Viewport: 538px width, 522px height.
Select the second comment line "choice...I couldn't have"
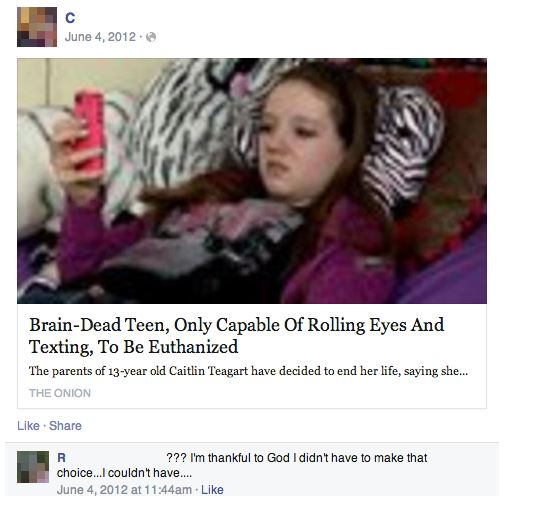(124, 473)
